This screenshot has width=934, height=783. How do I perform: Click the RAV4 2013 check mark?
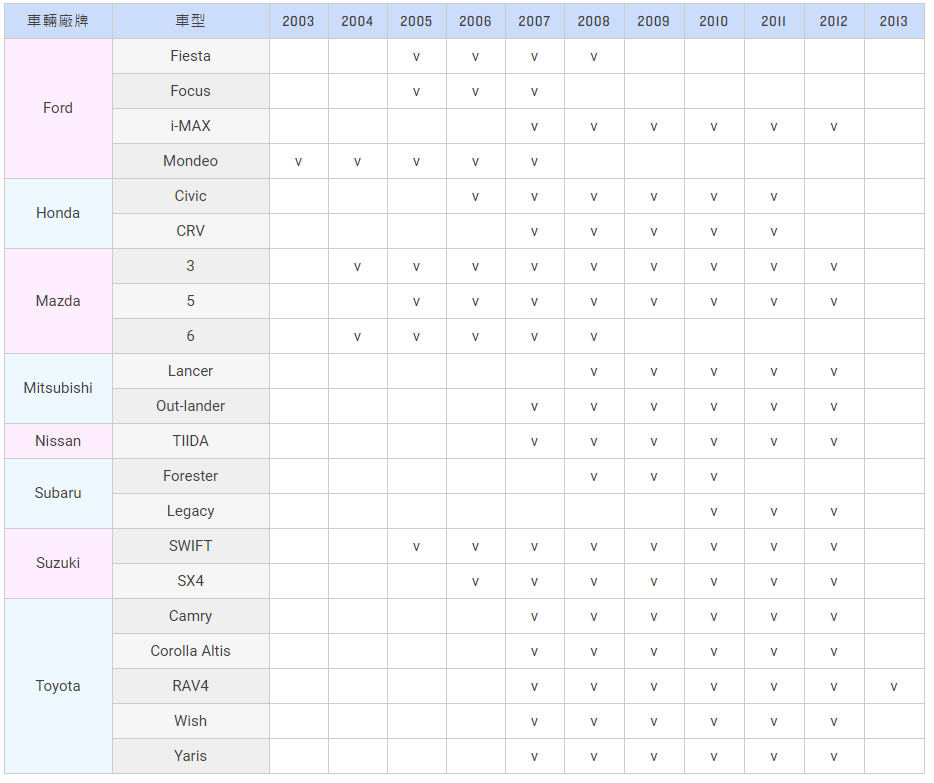(x=894, y=687)
